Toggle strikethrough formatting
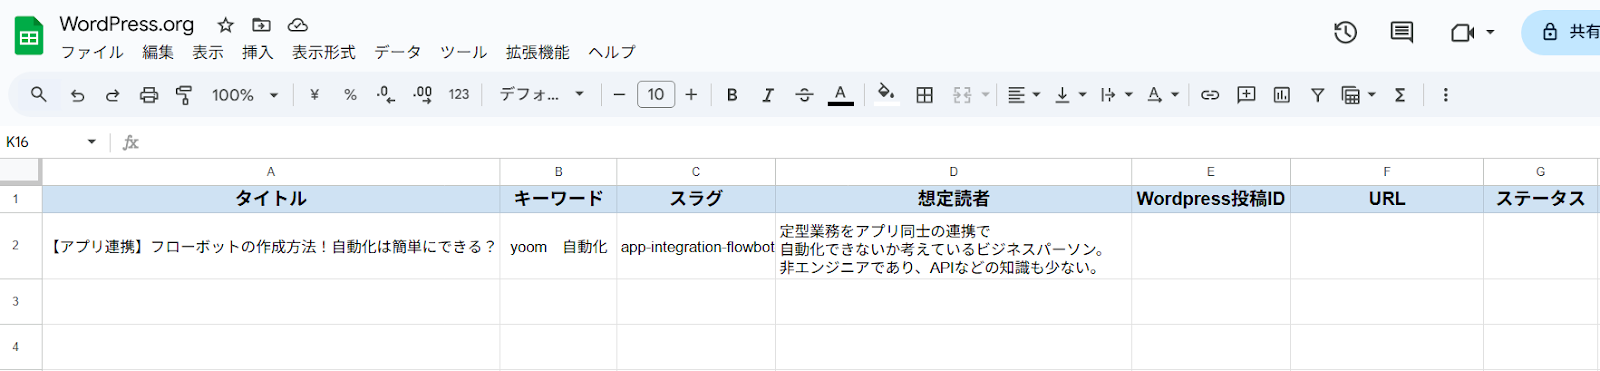The image size is (1600, 371). [x=804, y=95]
